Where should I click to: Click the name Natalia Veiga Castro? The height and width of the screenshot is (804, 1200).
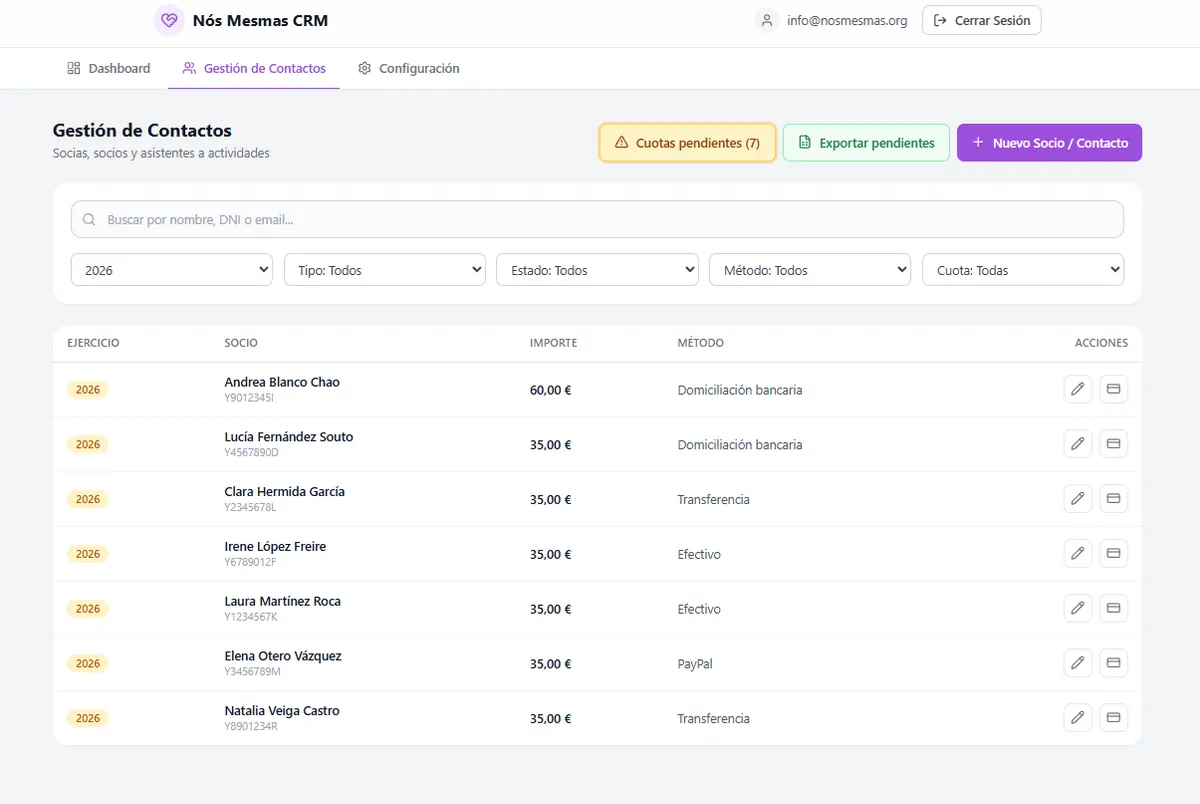click(282, 711)
